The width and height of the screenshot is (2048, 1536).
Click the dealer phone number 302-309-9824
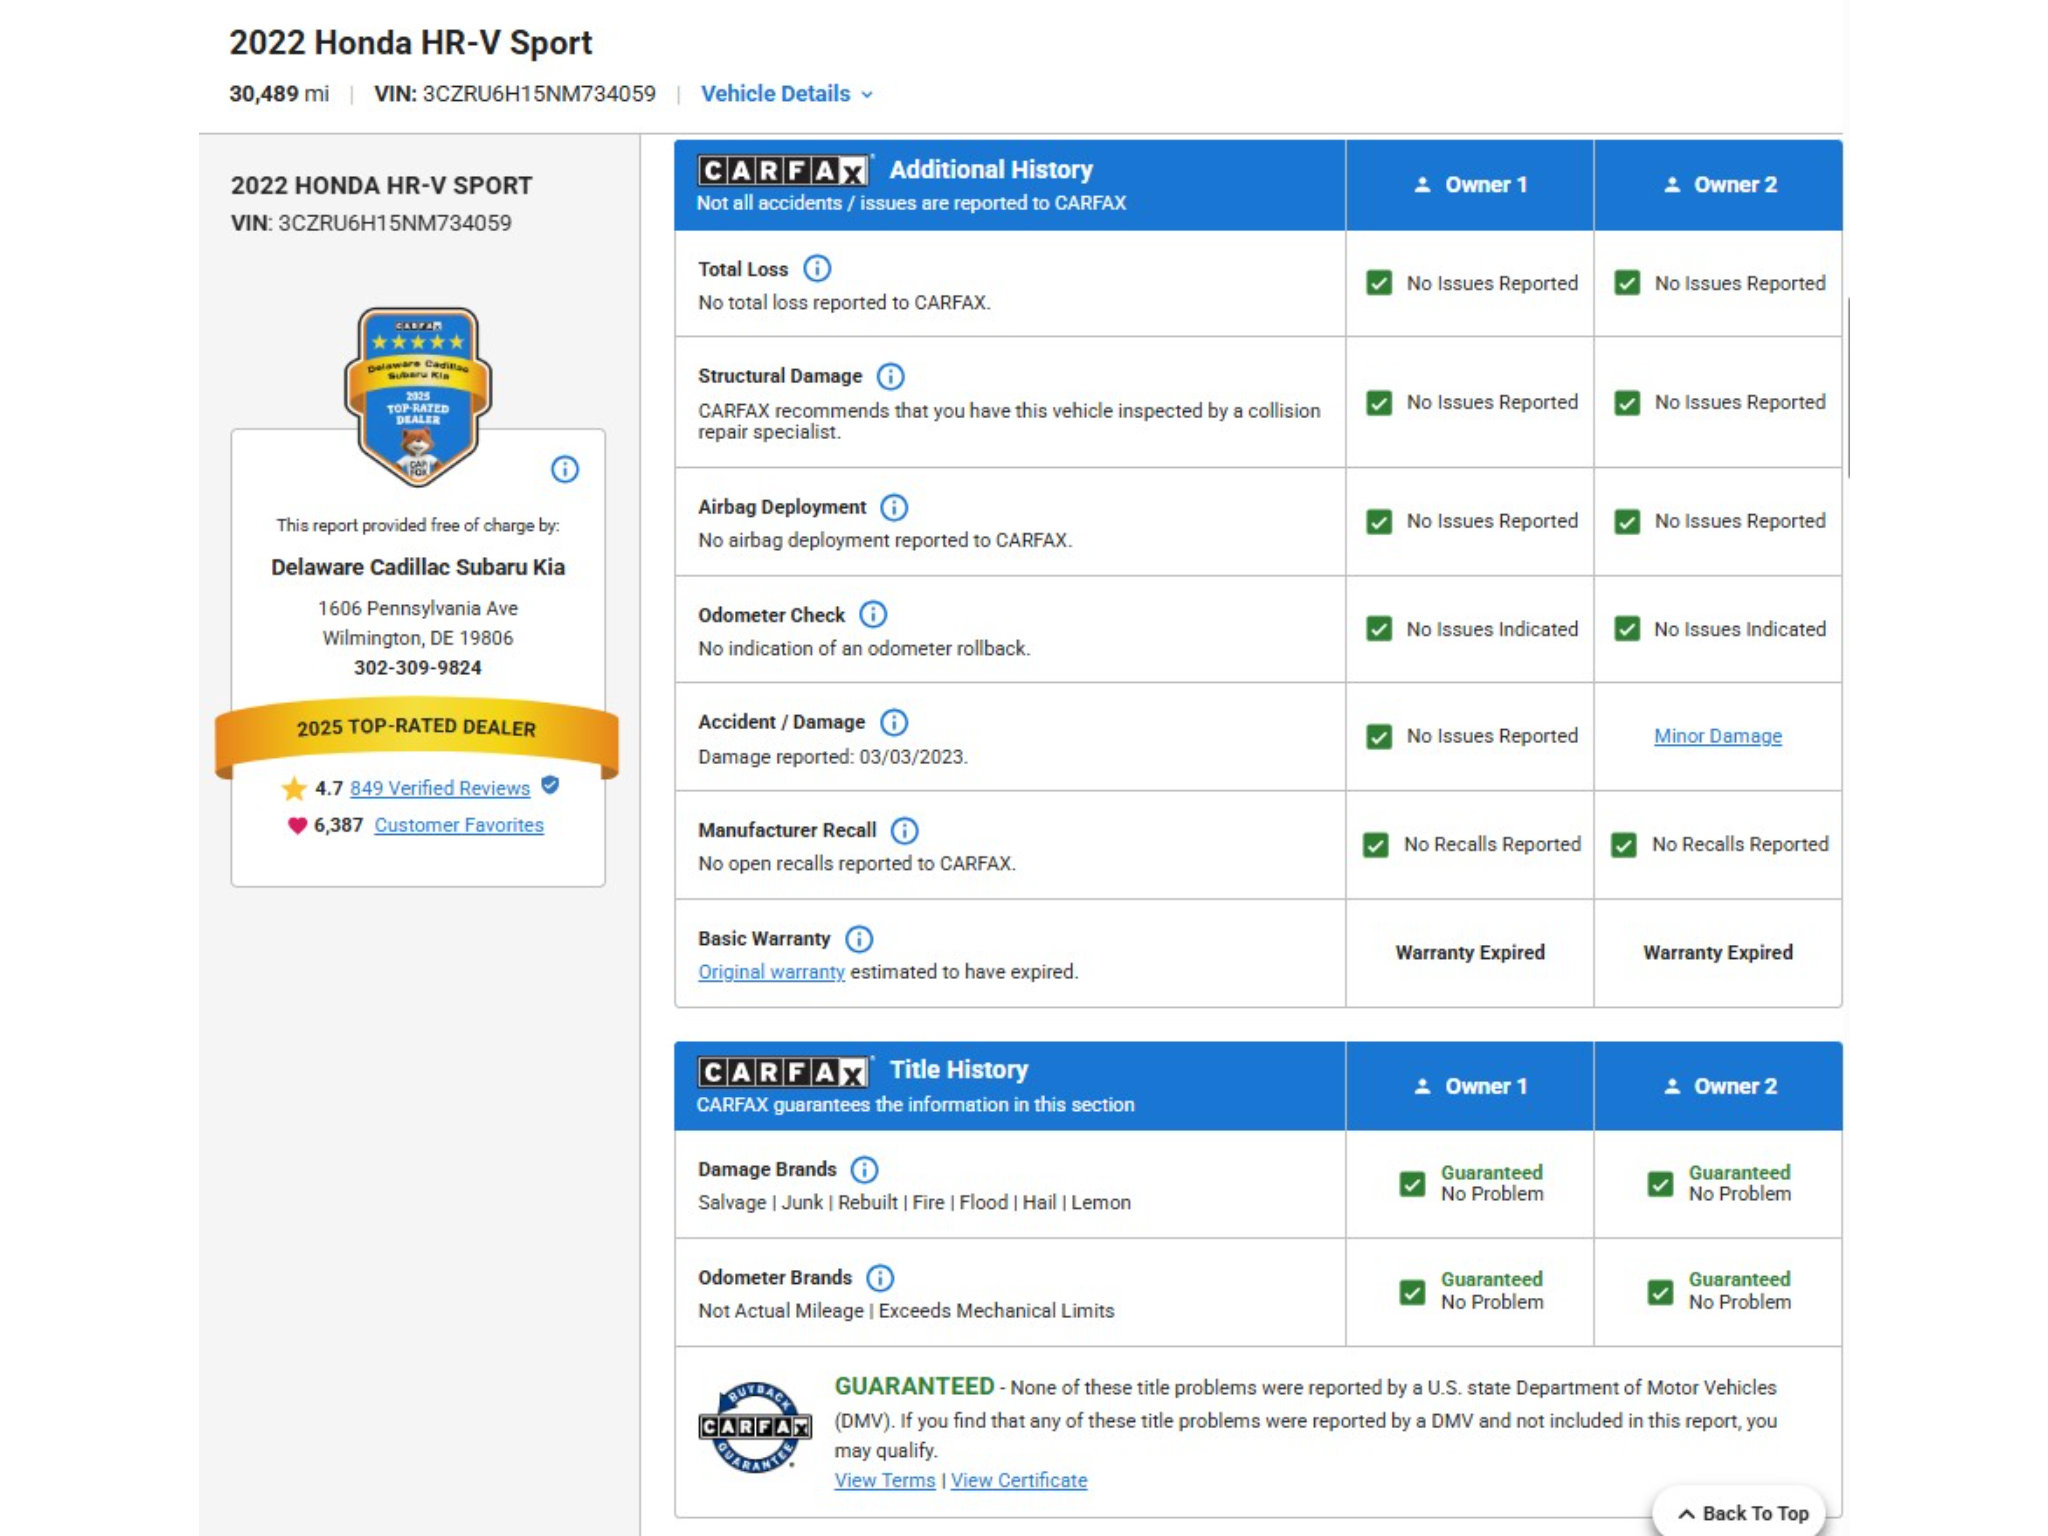(x=418, y=667)
